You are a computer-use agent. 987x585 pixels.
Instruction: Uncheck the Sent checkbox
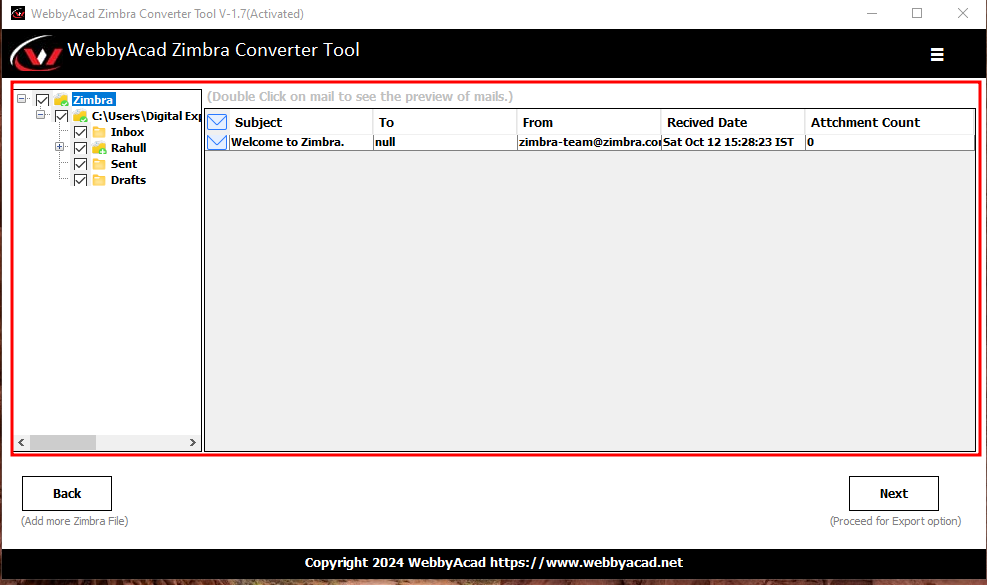81,164
